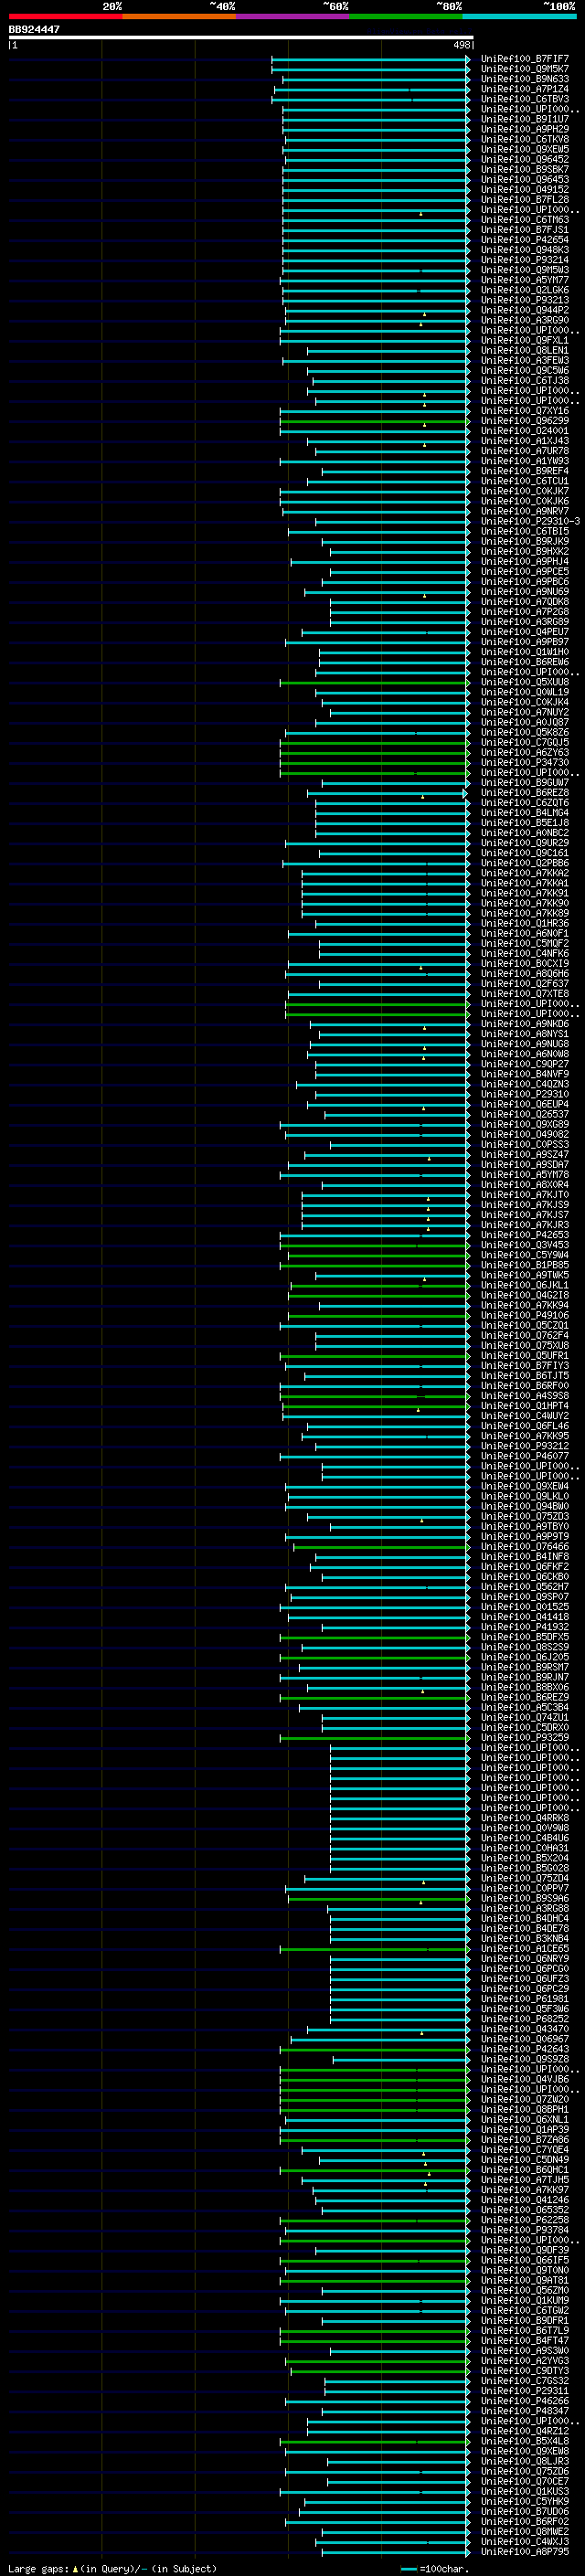The width and height of the screenshot is (585, 2576).
Task: Click the UniRef100_A1XJ43 label
Action: 525,441
